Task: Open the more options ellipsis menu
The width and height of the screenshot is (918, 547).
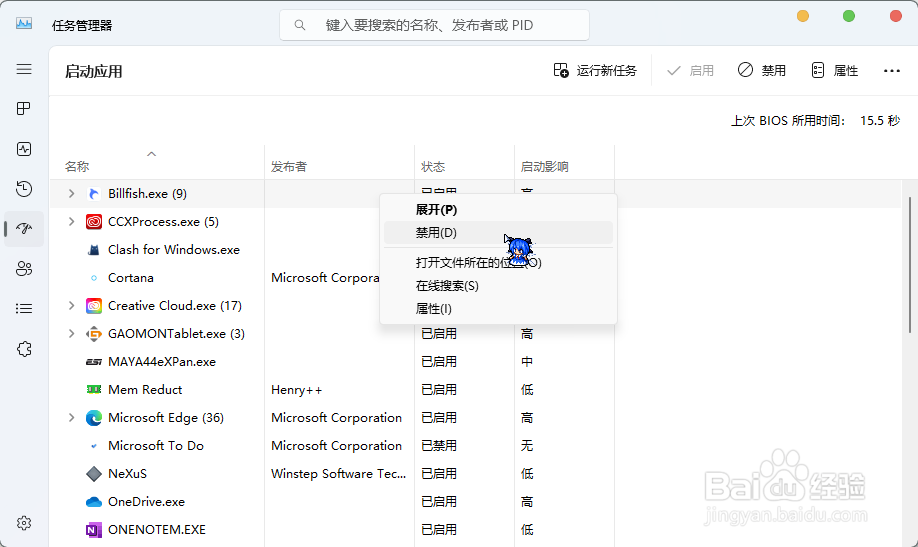Action: point(892,71)
